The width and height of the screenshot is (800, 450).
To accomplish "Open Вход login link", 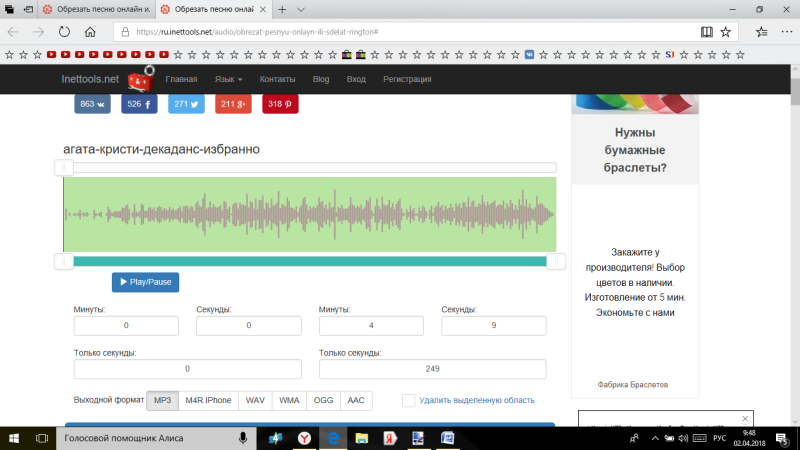I will point(356,79).
